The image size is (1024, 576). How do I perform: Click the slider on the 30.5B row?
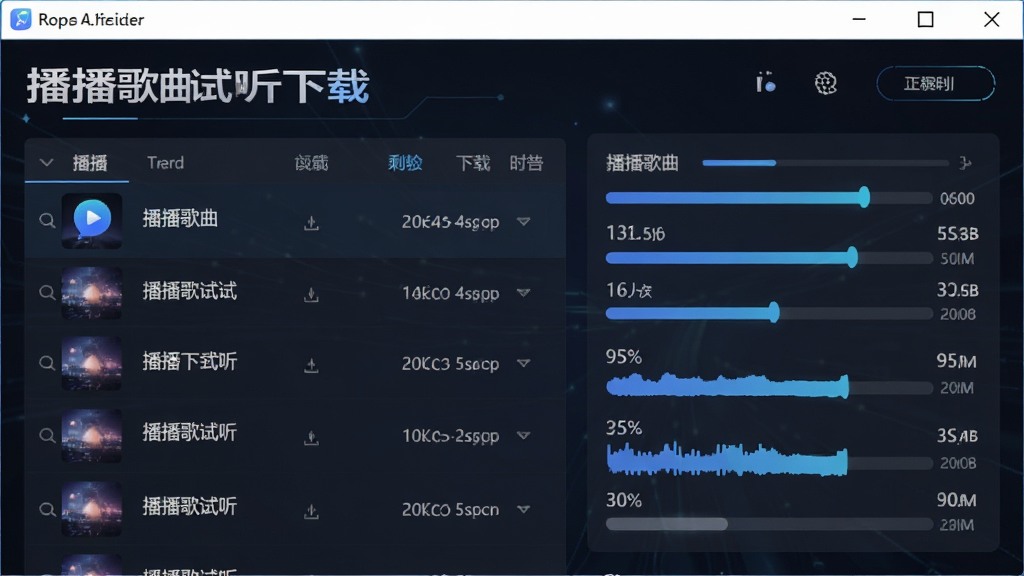tap(769, 313)
